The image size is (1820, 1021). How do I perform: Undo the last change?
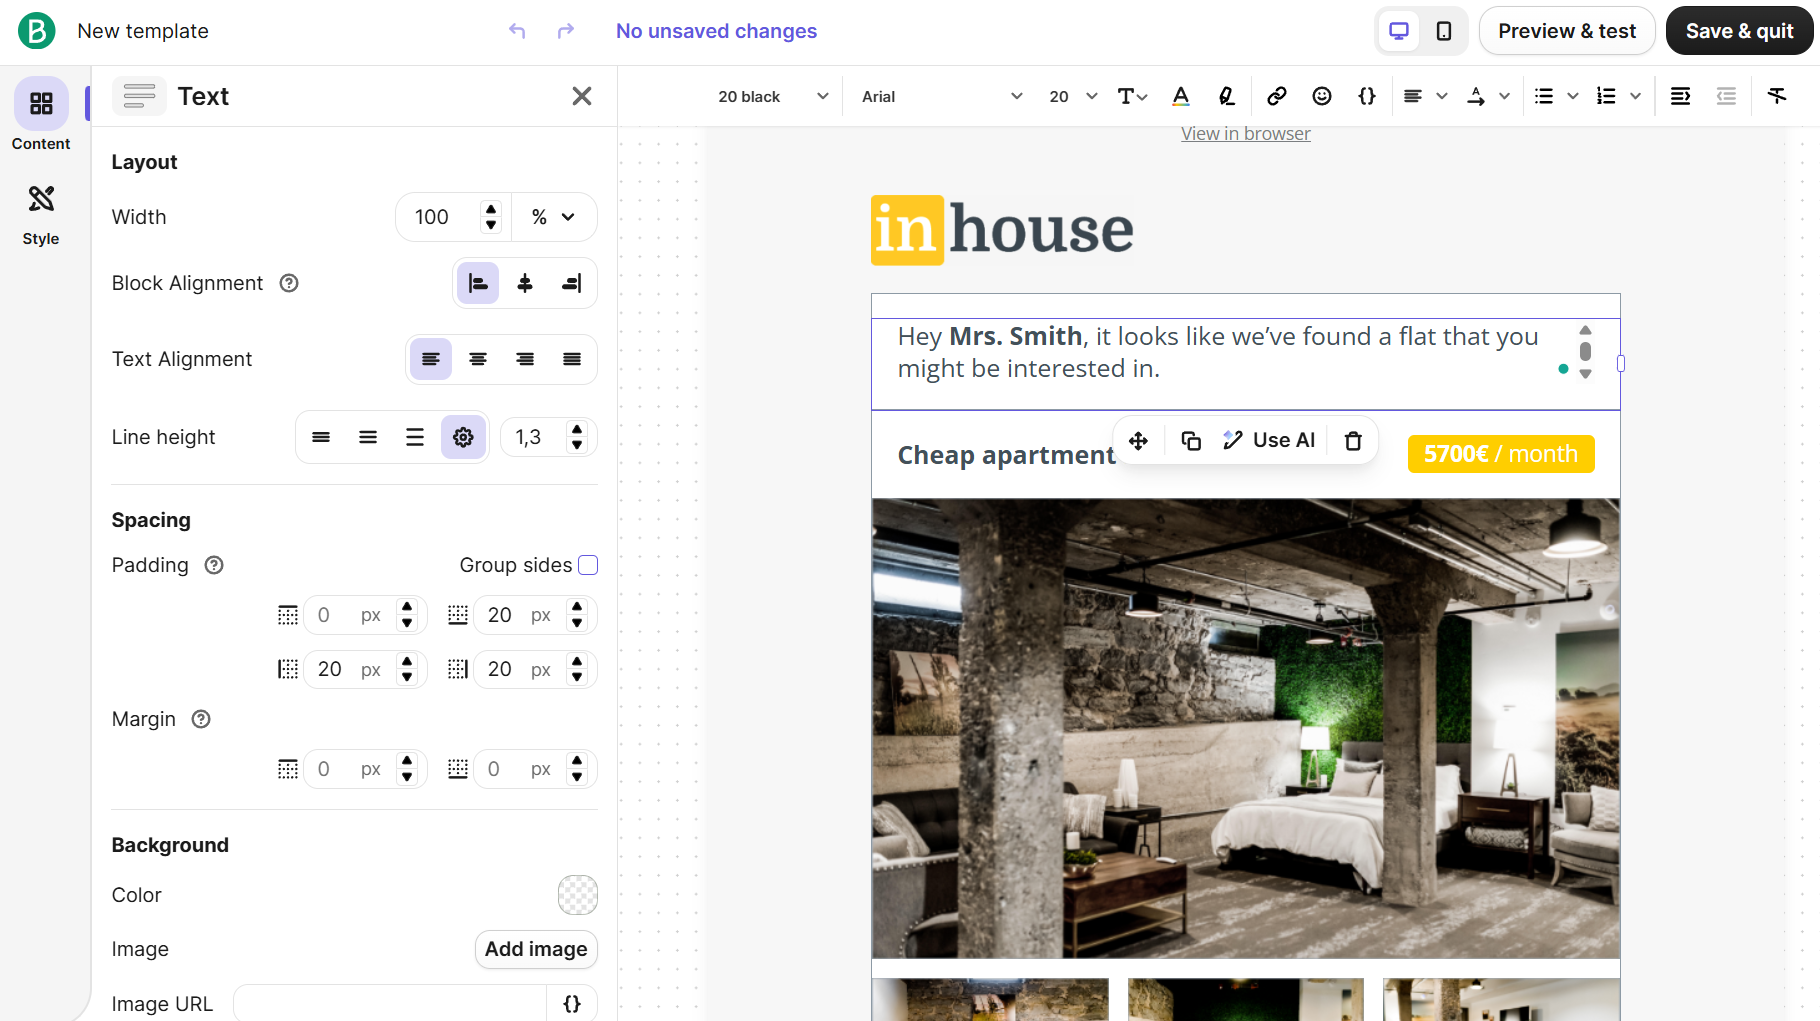click(517, 31)
